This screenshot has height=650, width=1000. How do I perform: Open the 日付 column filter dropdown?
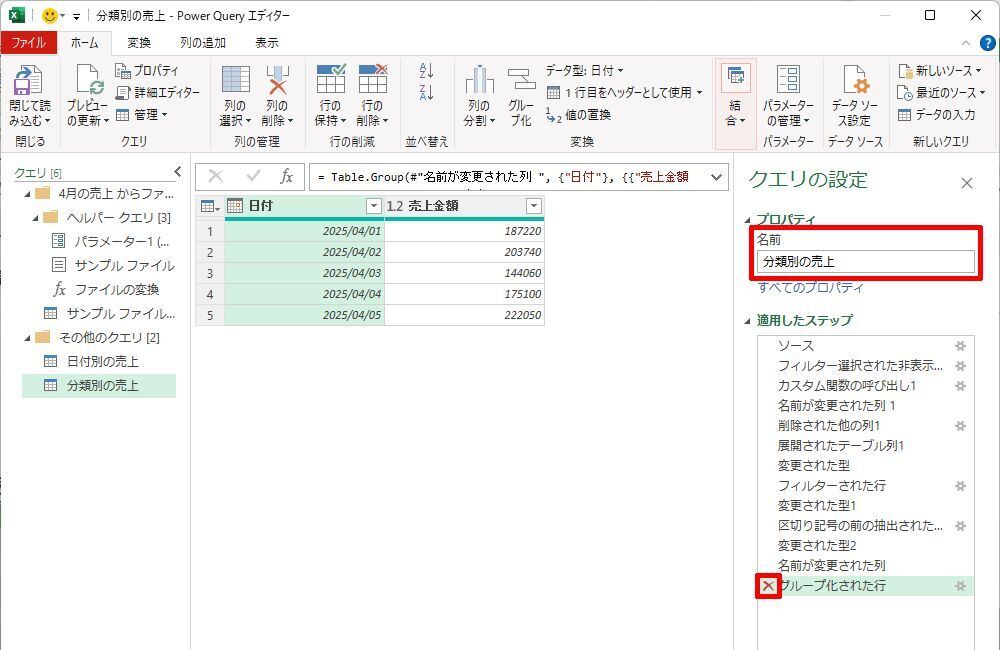coord(374,206)
